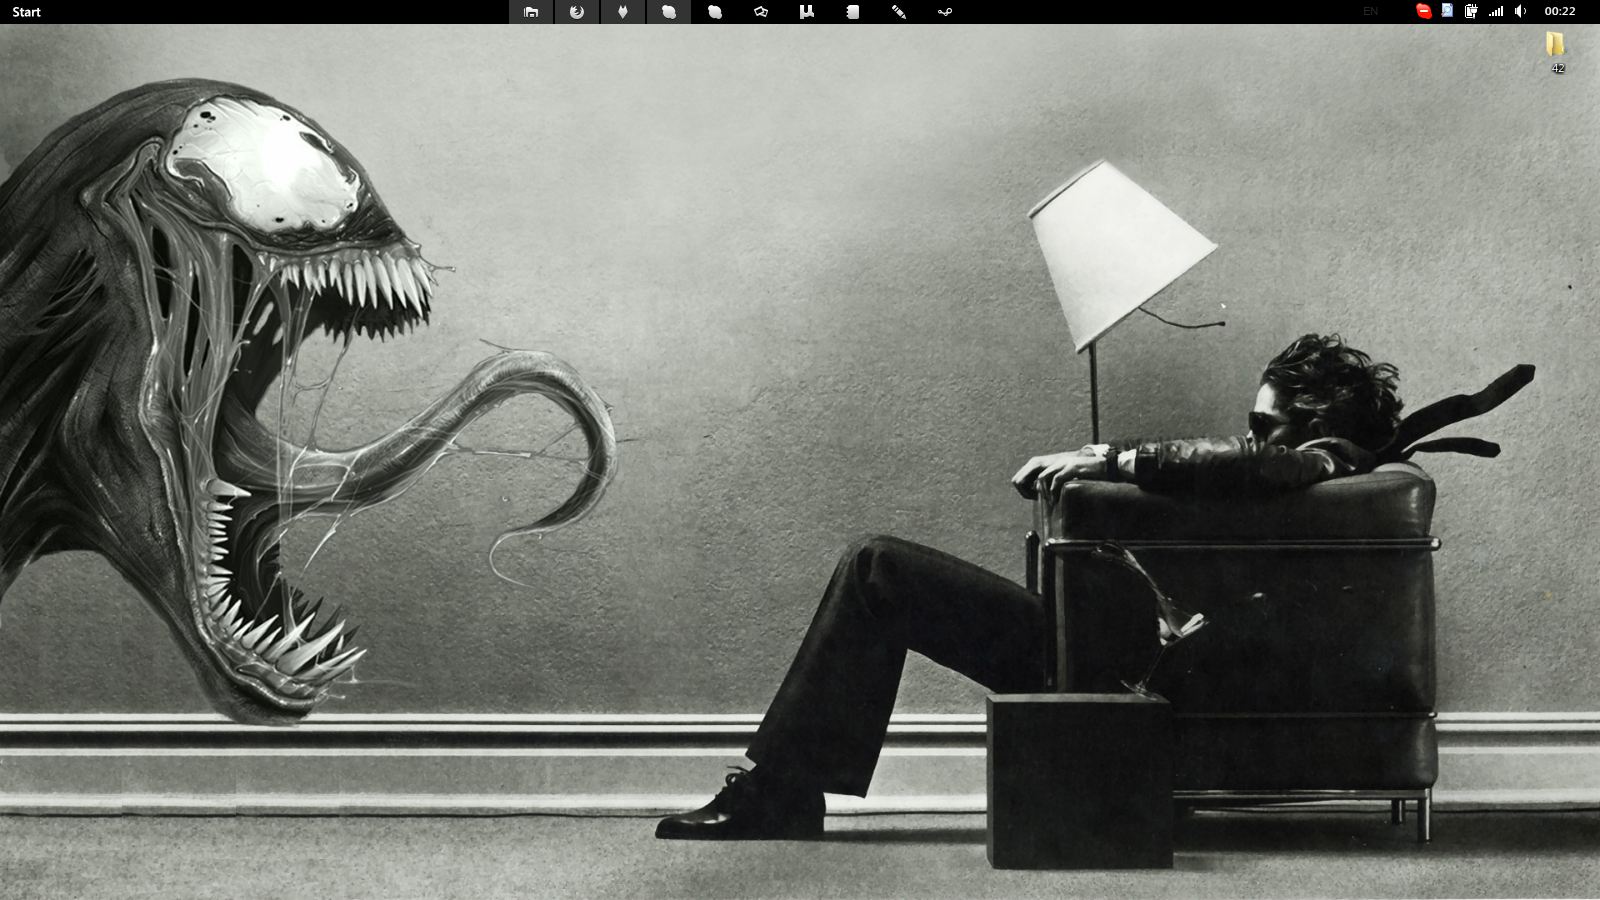Viewport: 1600px width, 900px height.
Task: Open the overlapping photos taskbar icon
Action: click(x=761, y=12)
